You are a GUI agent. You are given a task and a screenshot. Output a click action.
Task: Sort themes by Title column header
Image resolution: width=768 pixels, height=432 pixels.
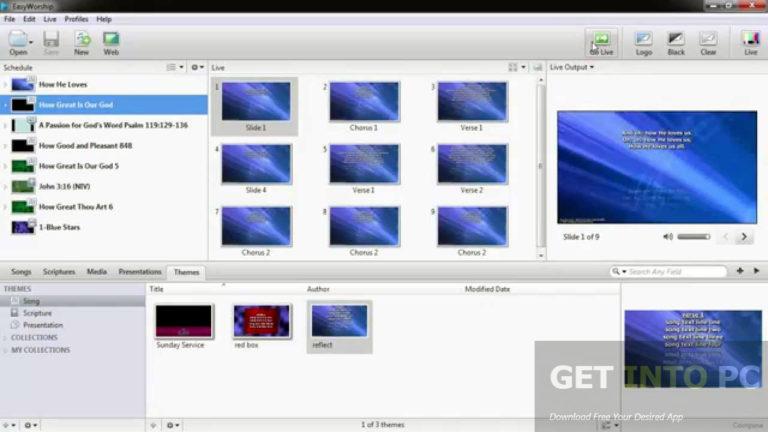click(156, 289)
